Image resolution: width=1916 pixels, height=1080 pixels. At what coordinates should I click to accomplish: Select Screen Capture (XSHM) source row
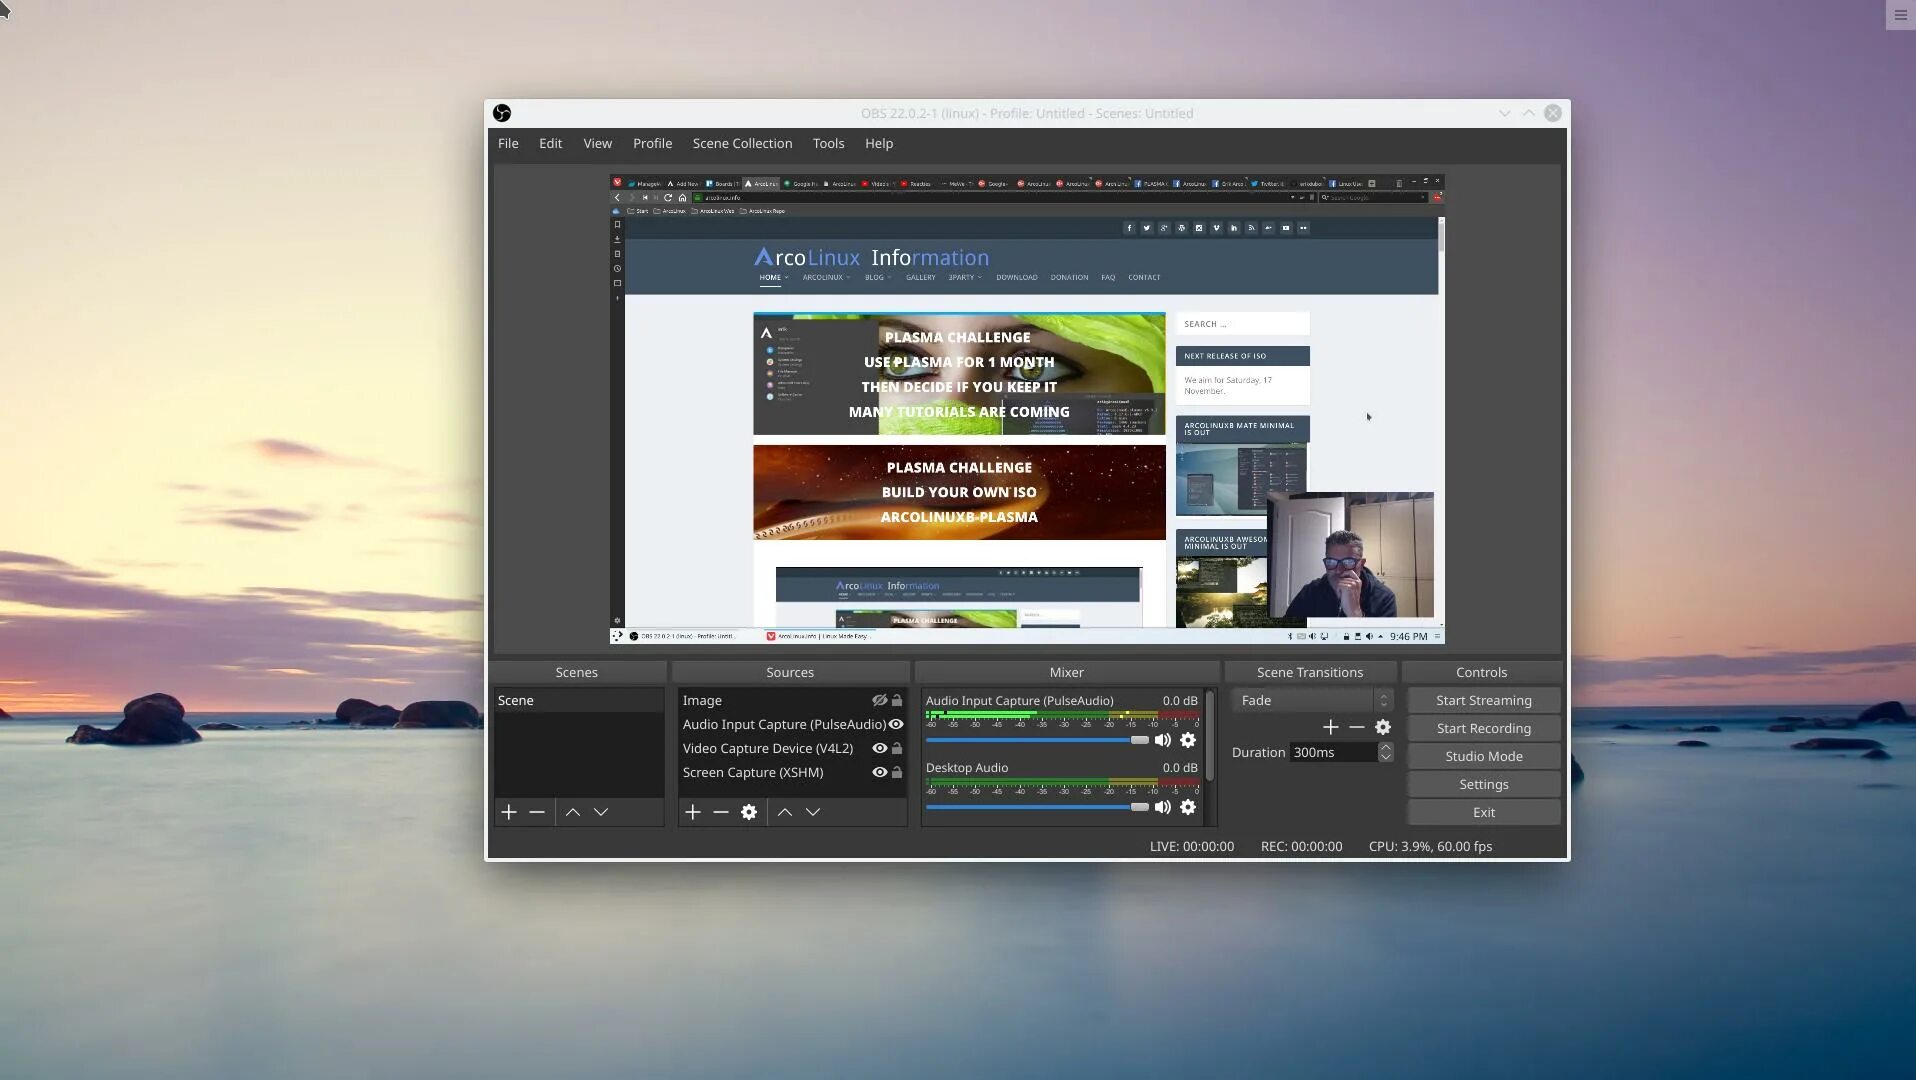click(792, 773)
